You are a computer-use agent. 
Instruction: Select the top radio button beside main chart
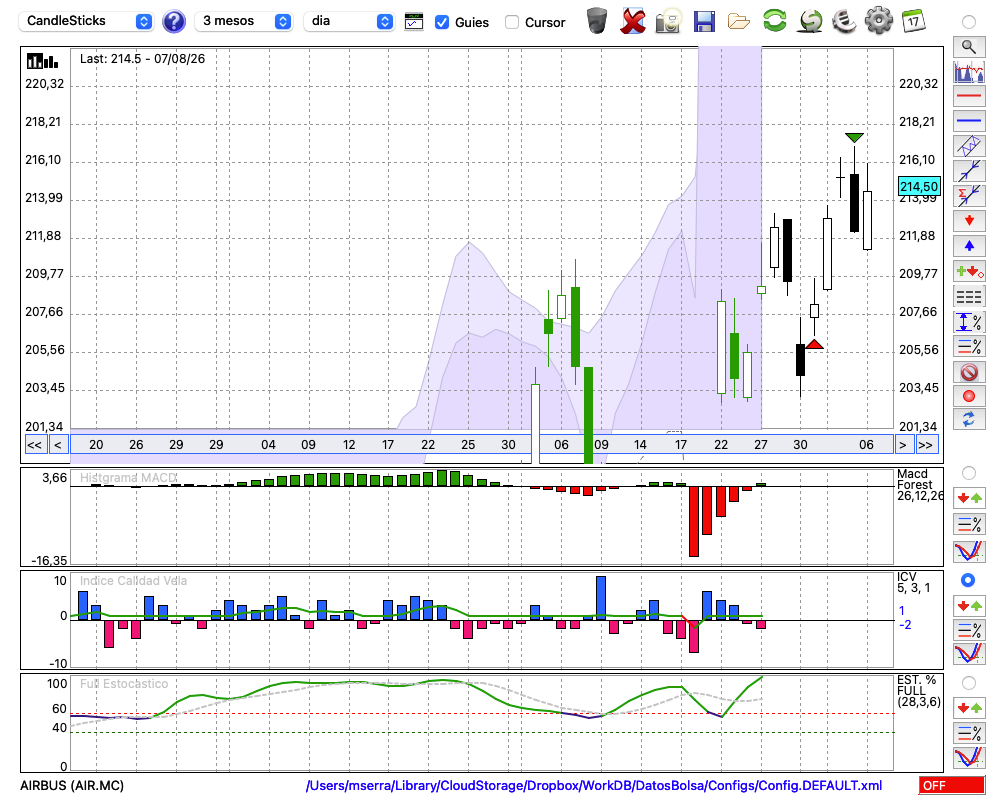[969, 22]
